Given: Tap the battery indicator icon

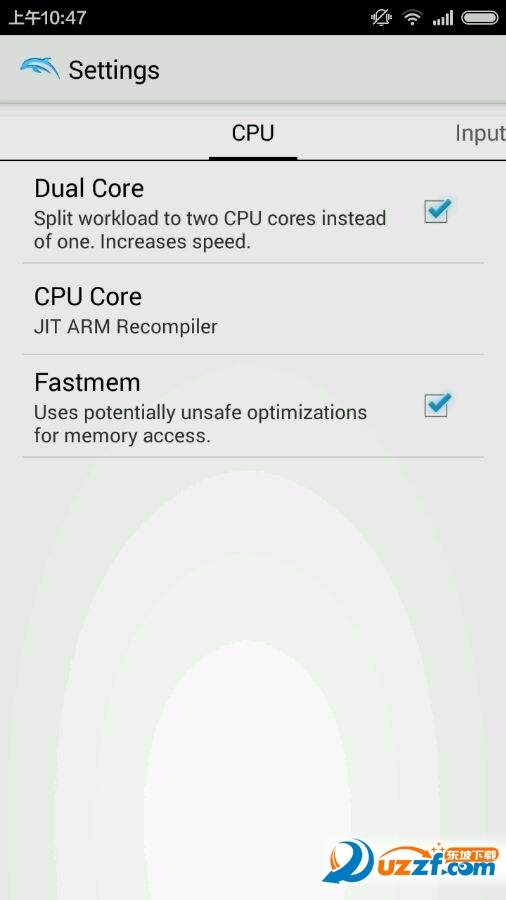Looking at the screenshot, I should click(x=480, y=18).
